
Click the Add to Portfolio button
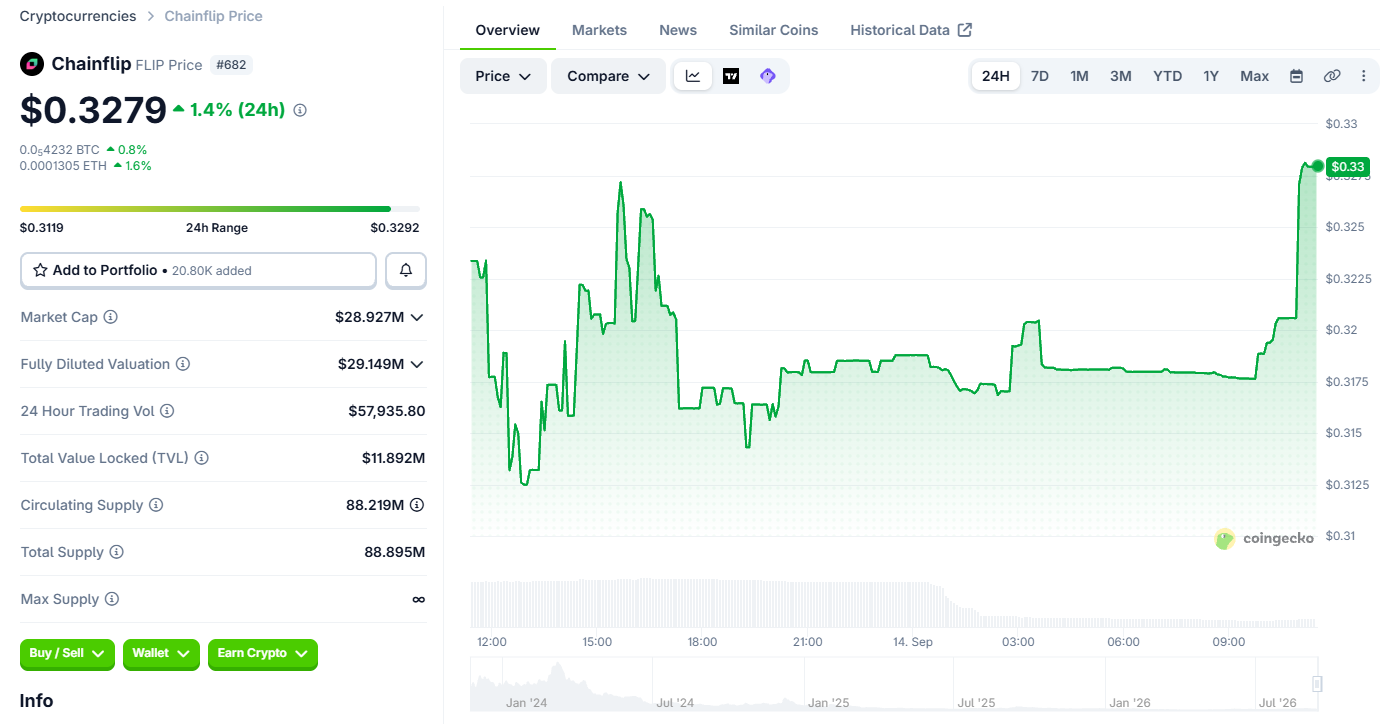198,270
